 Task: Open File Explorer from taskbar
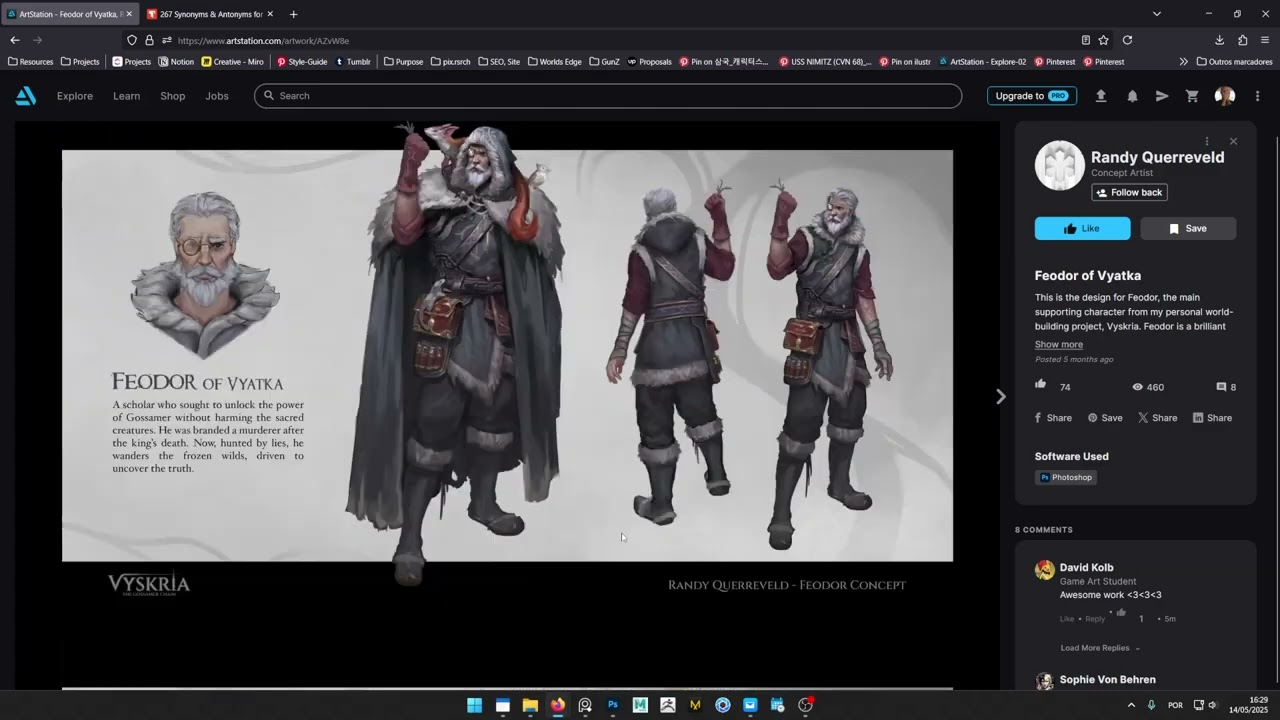tap(530, 705)
